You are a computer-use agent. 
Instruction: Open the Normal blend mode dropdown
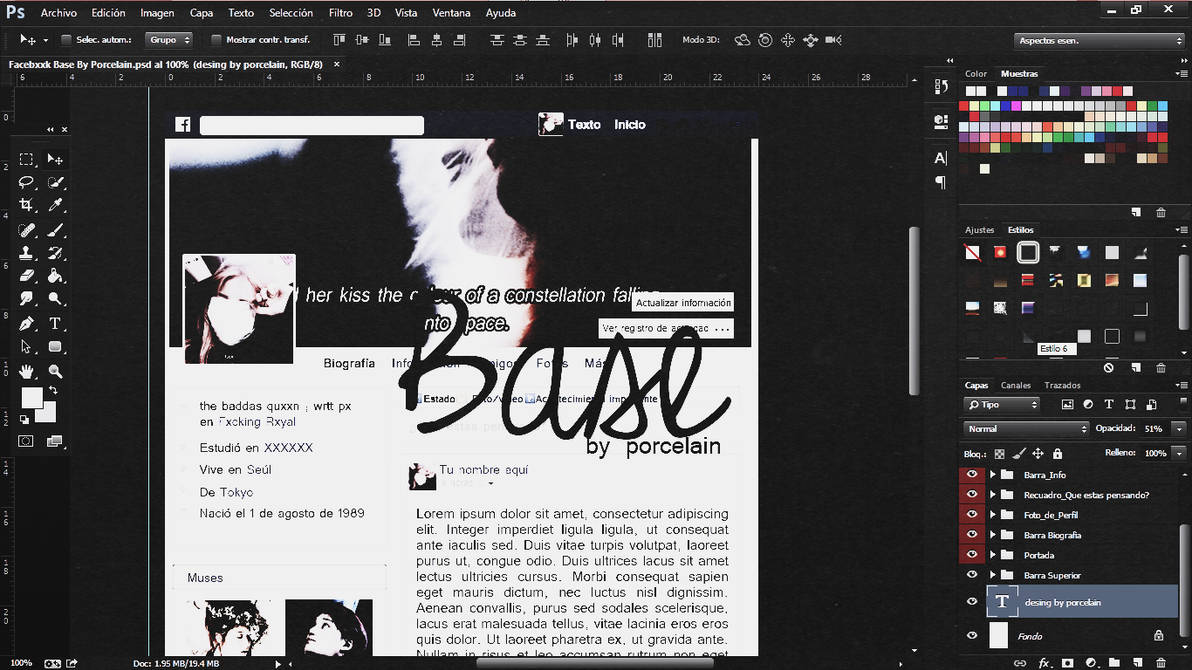[x=1025, y=427]
